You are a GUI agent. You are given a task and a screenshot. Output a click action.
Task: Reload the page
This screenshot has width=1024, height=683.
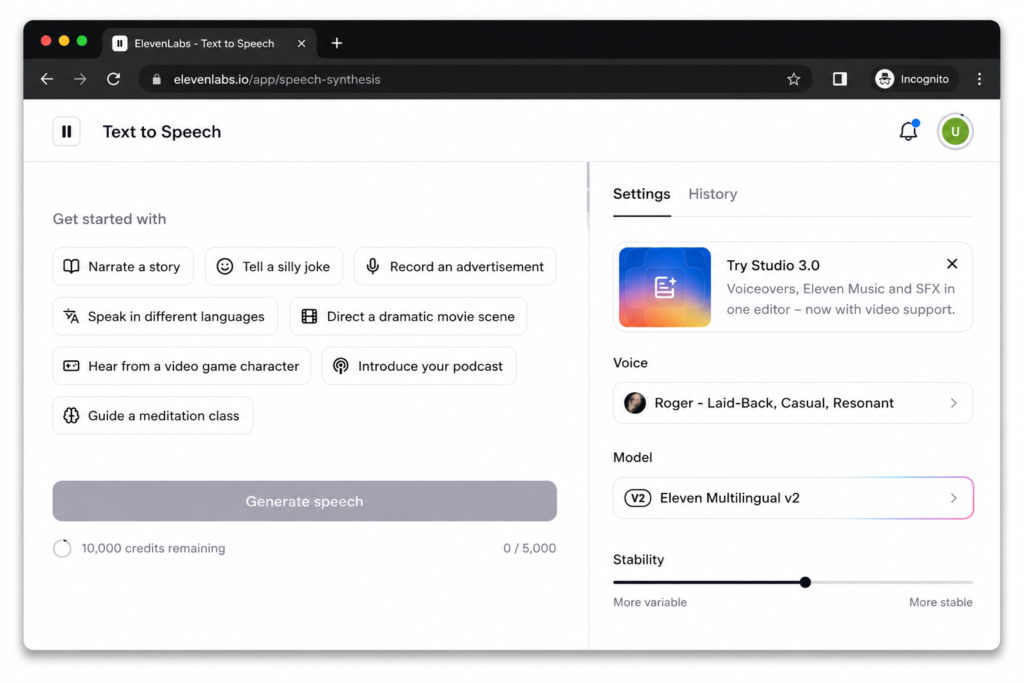(114, 79)
